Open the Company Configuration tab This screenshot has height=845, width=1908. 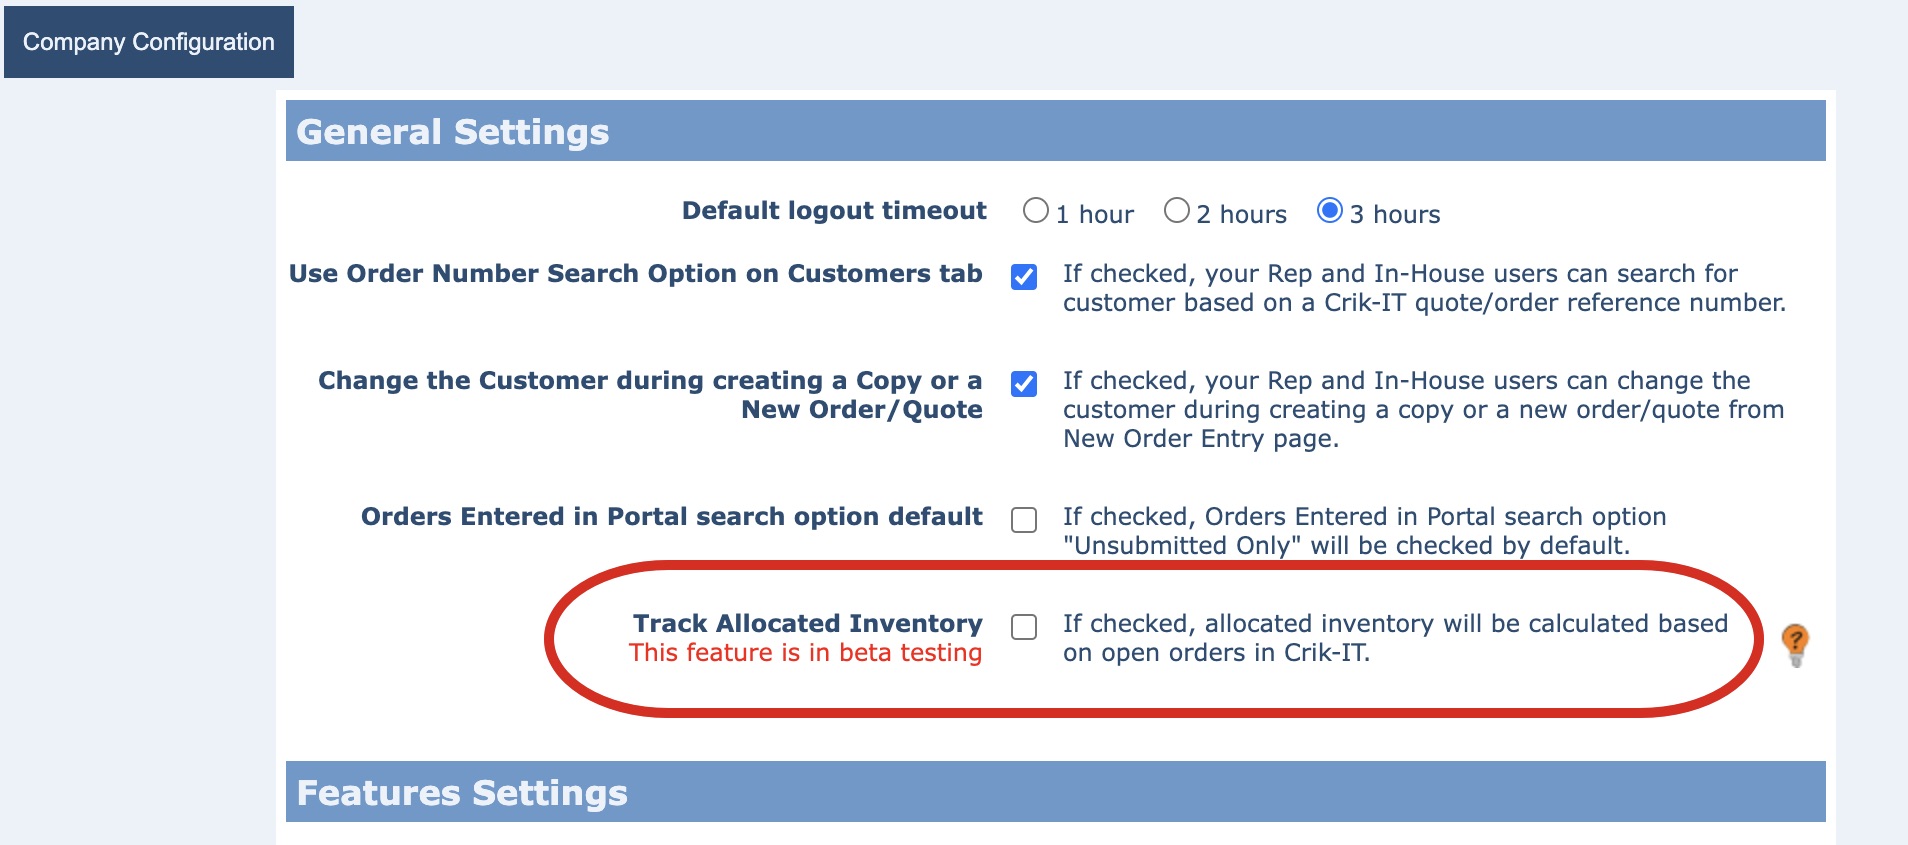pos(149,42)
